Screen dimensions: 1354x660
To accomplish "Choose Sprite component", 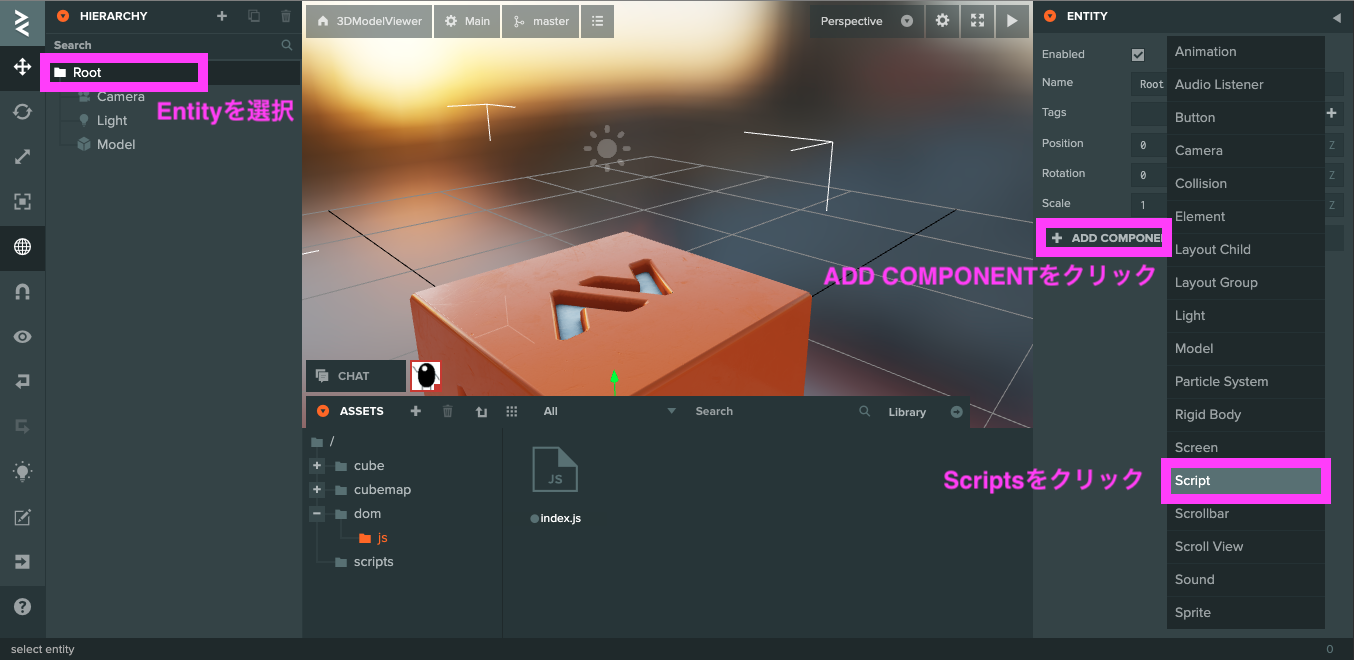I will [1246, 613].
